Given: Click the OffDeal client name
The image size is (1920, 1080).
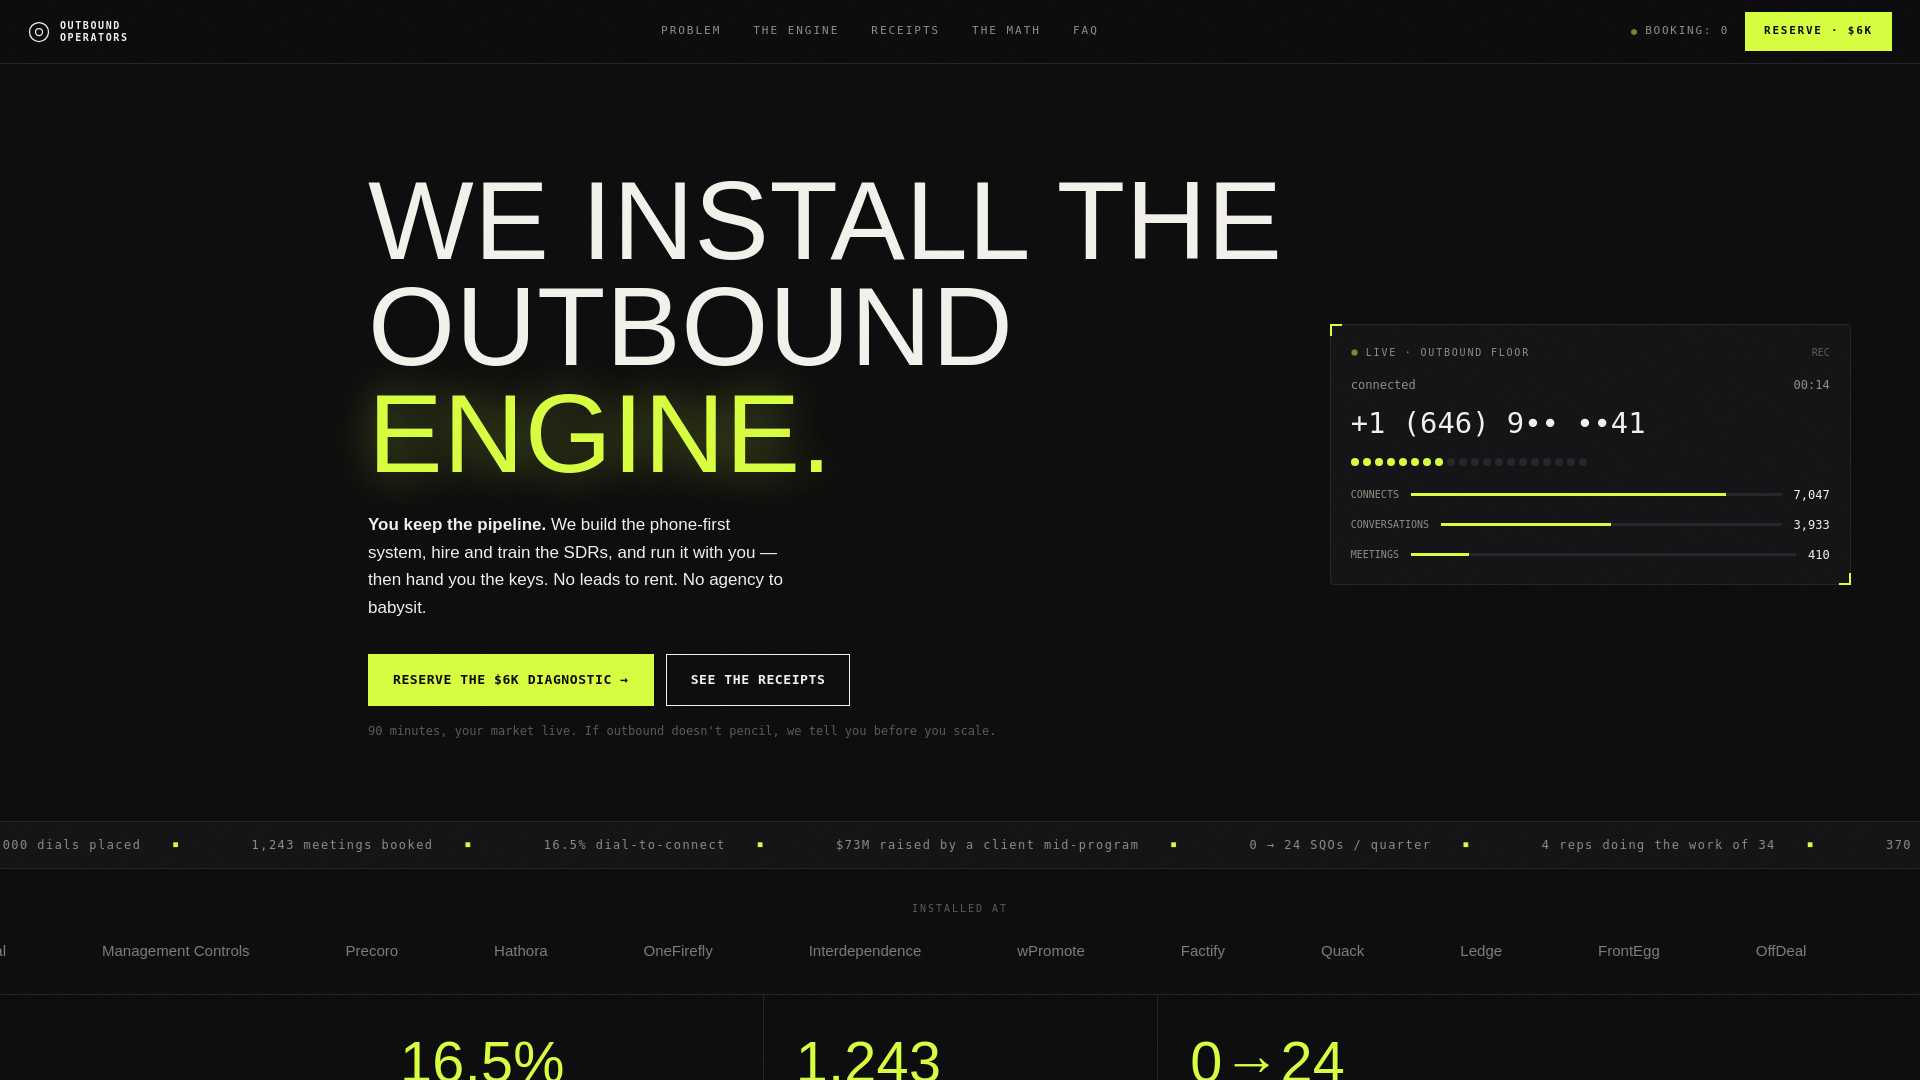Looking at the screenshot, I should coord(1781,951).
